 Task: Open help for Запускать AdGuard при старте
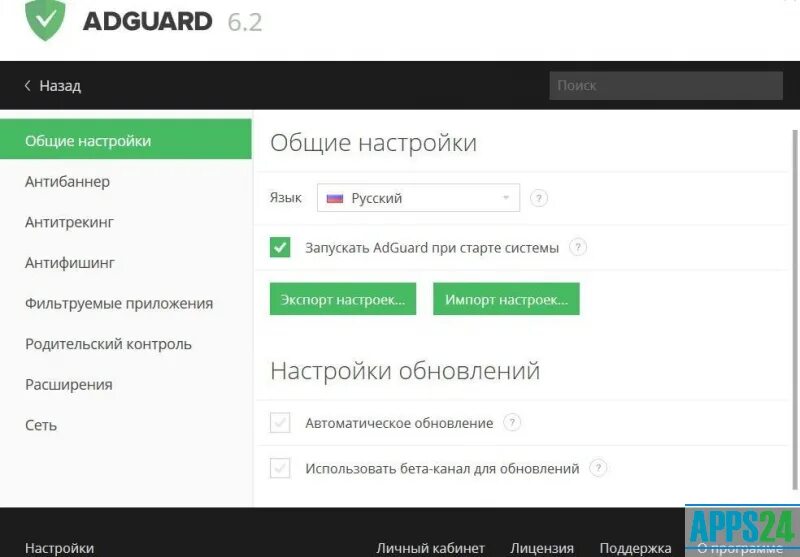click(578, 247)
